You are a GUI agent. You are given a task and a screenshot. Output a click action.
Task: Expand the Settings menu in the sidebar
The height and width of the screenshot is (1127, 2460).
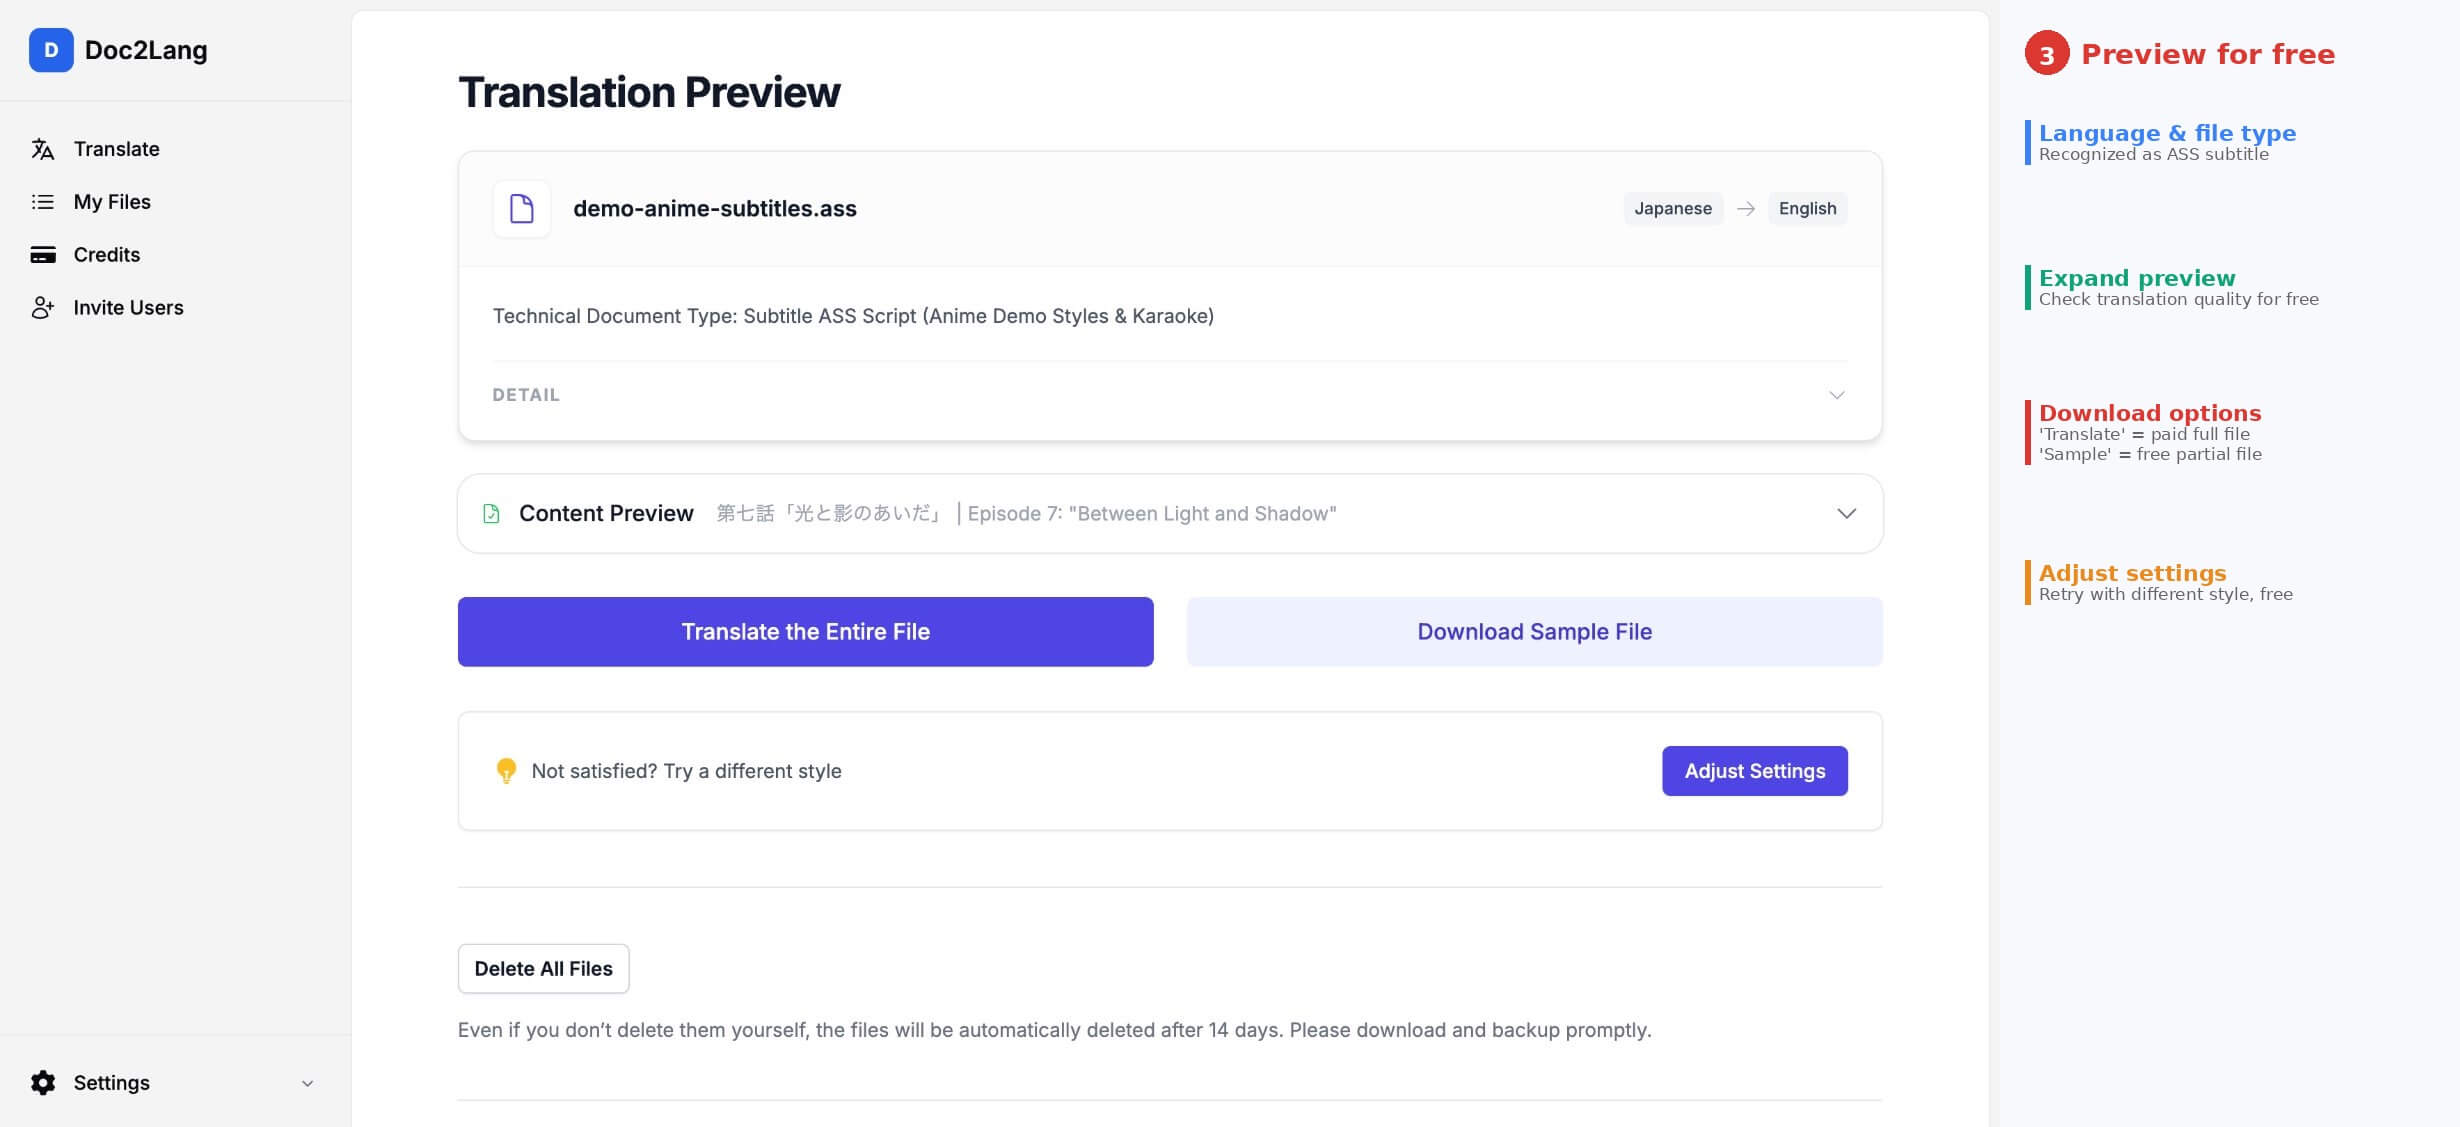click(306, 1082)
